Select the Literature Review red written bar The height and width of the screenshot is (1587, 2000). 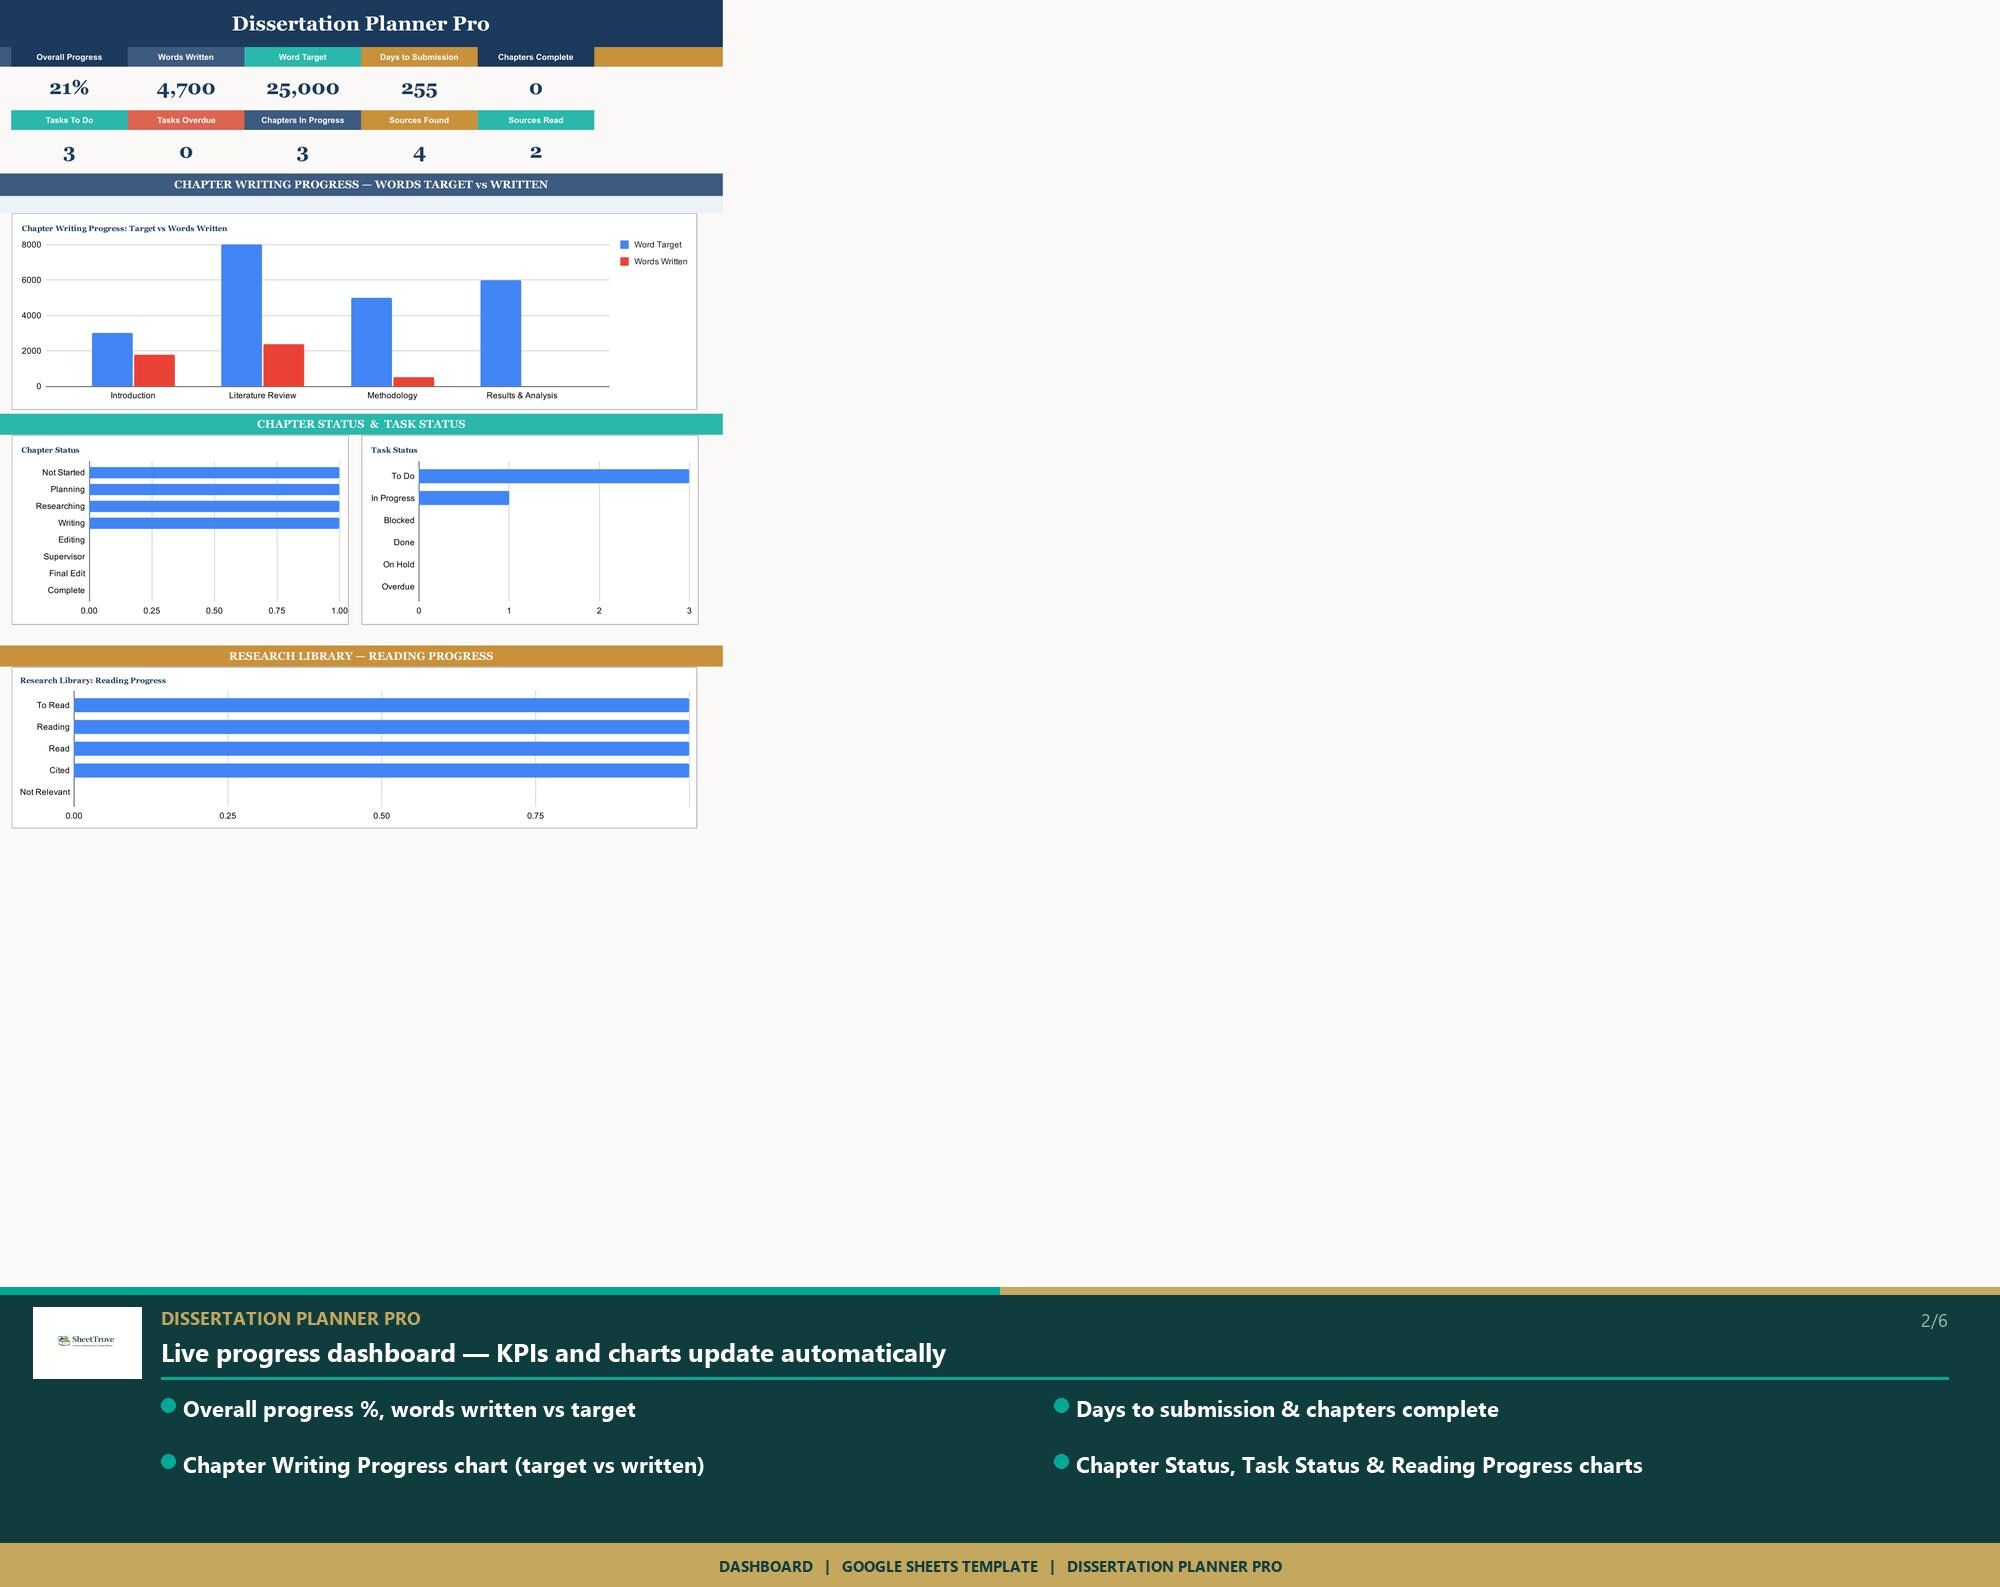click(x=284, y=365)
